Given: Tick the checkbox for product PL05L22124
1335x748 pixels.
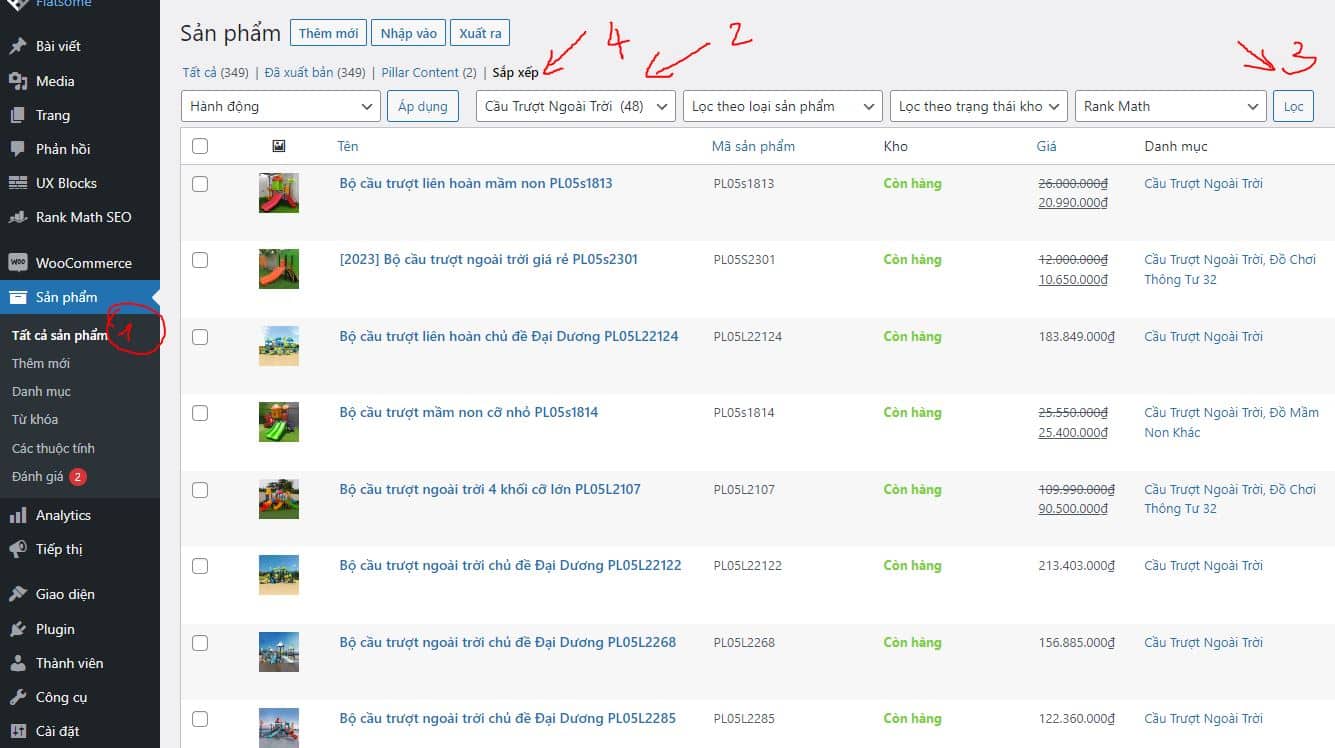Looking at the screenshot, I should [200, 337].
